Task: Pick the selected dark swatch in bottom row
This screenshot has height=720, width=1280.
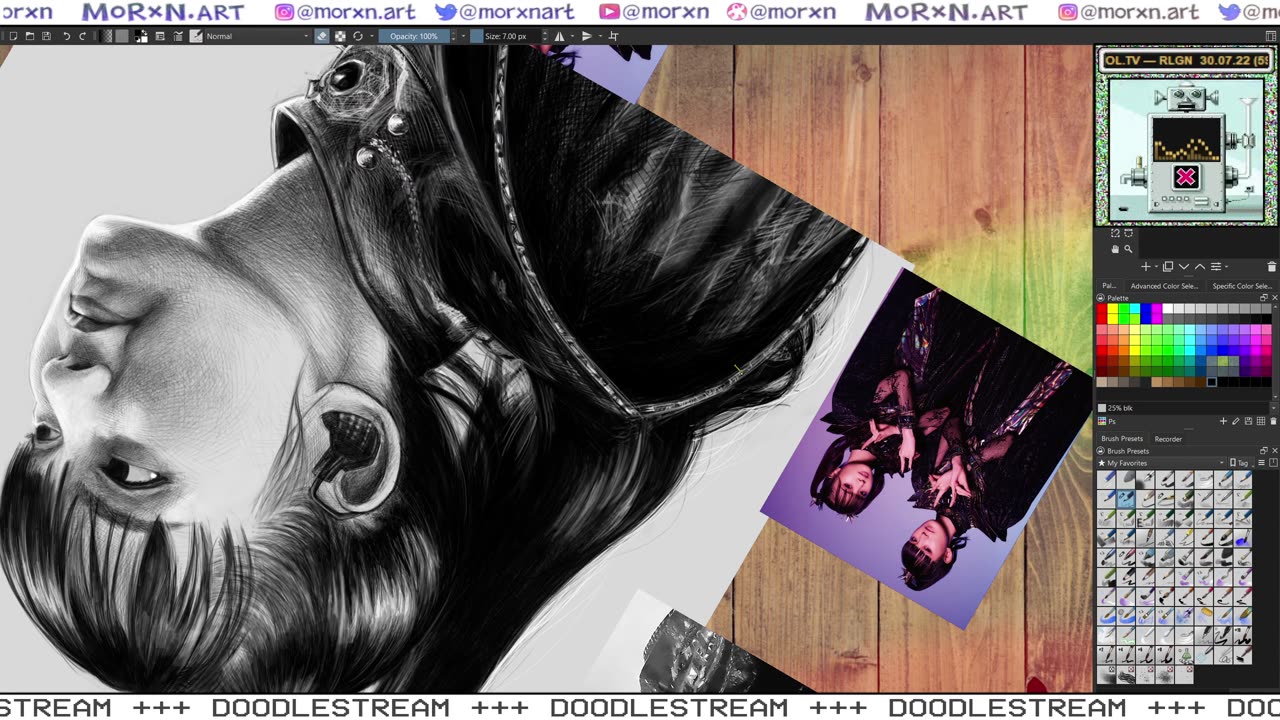Action: tap(1211, 382)
